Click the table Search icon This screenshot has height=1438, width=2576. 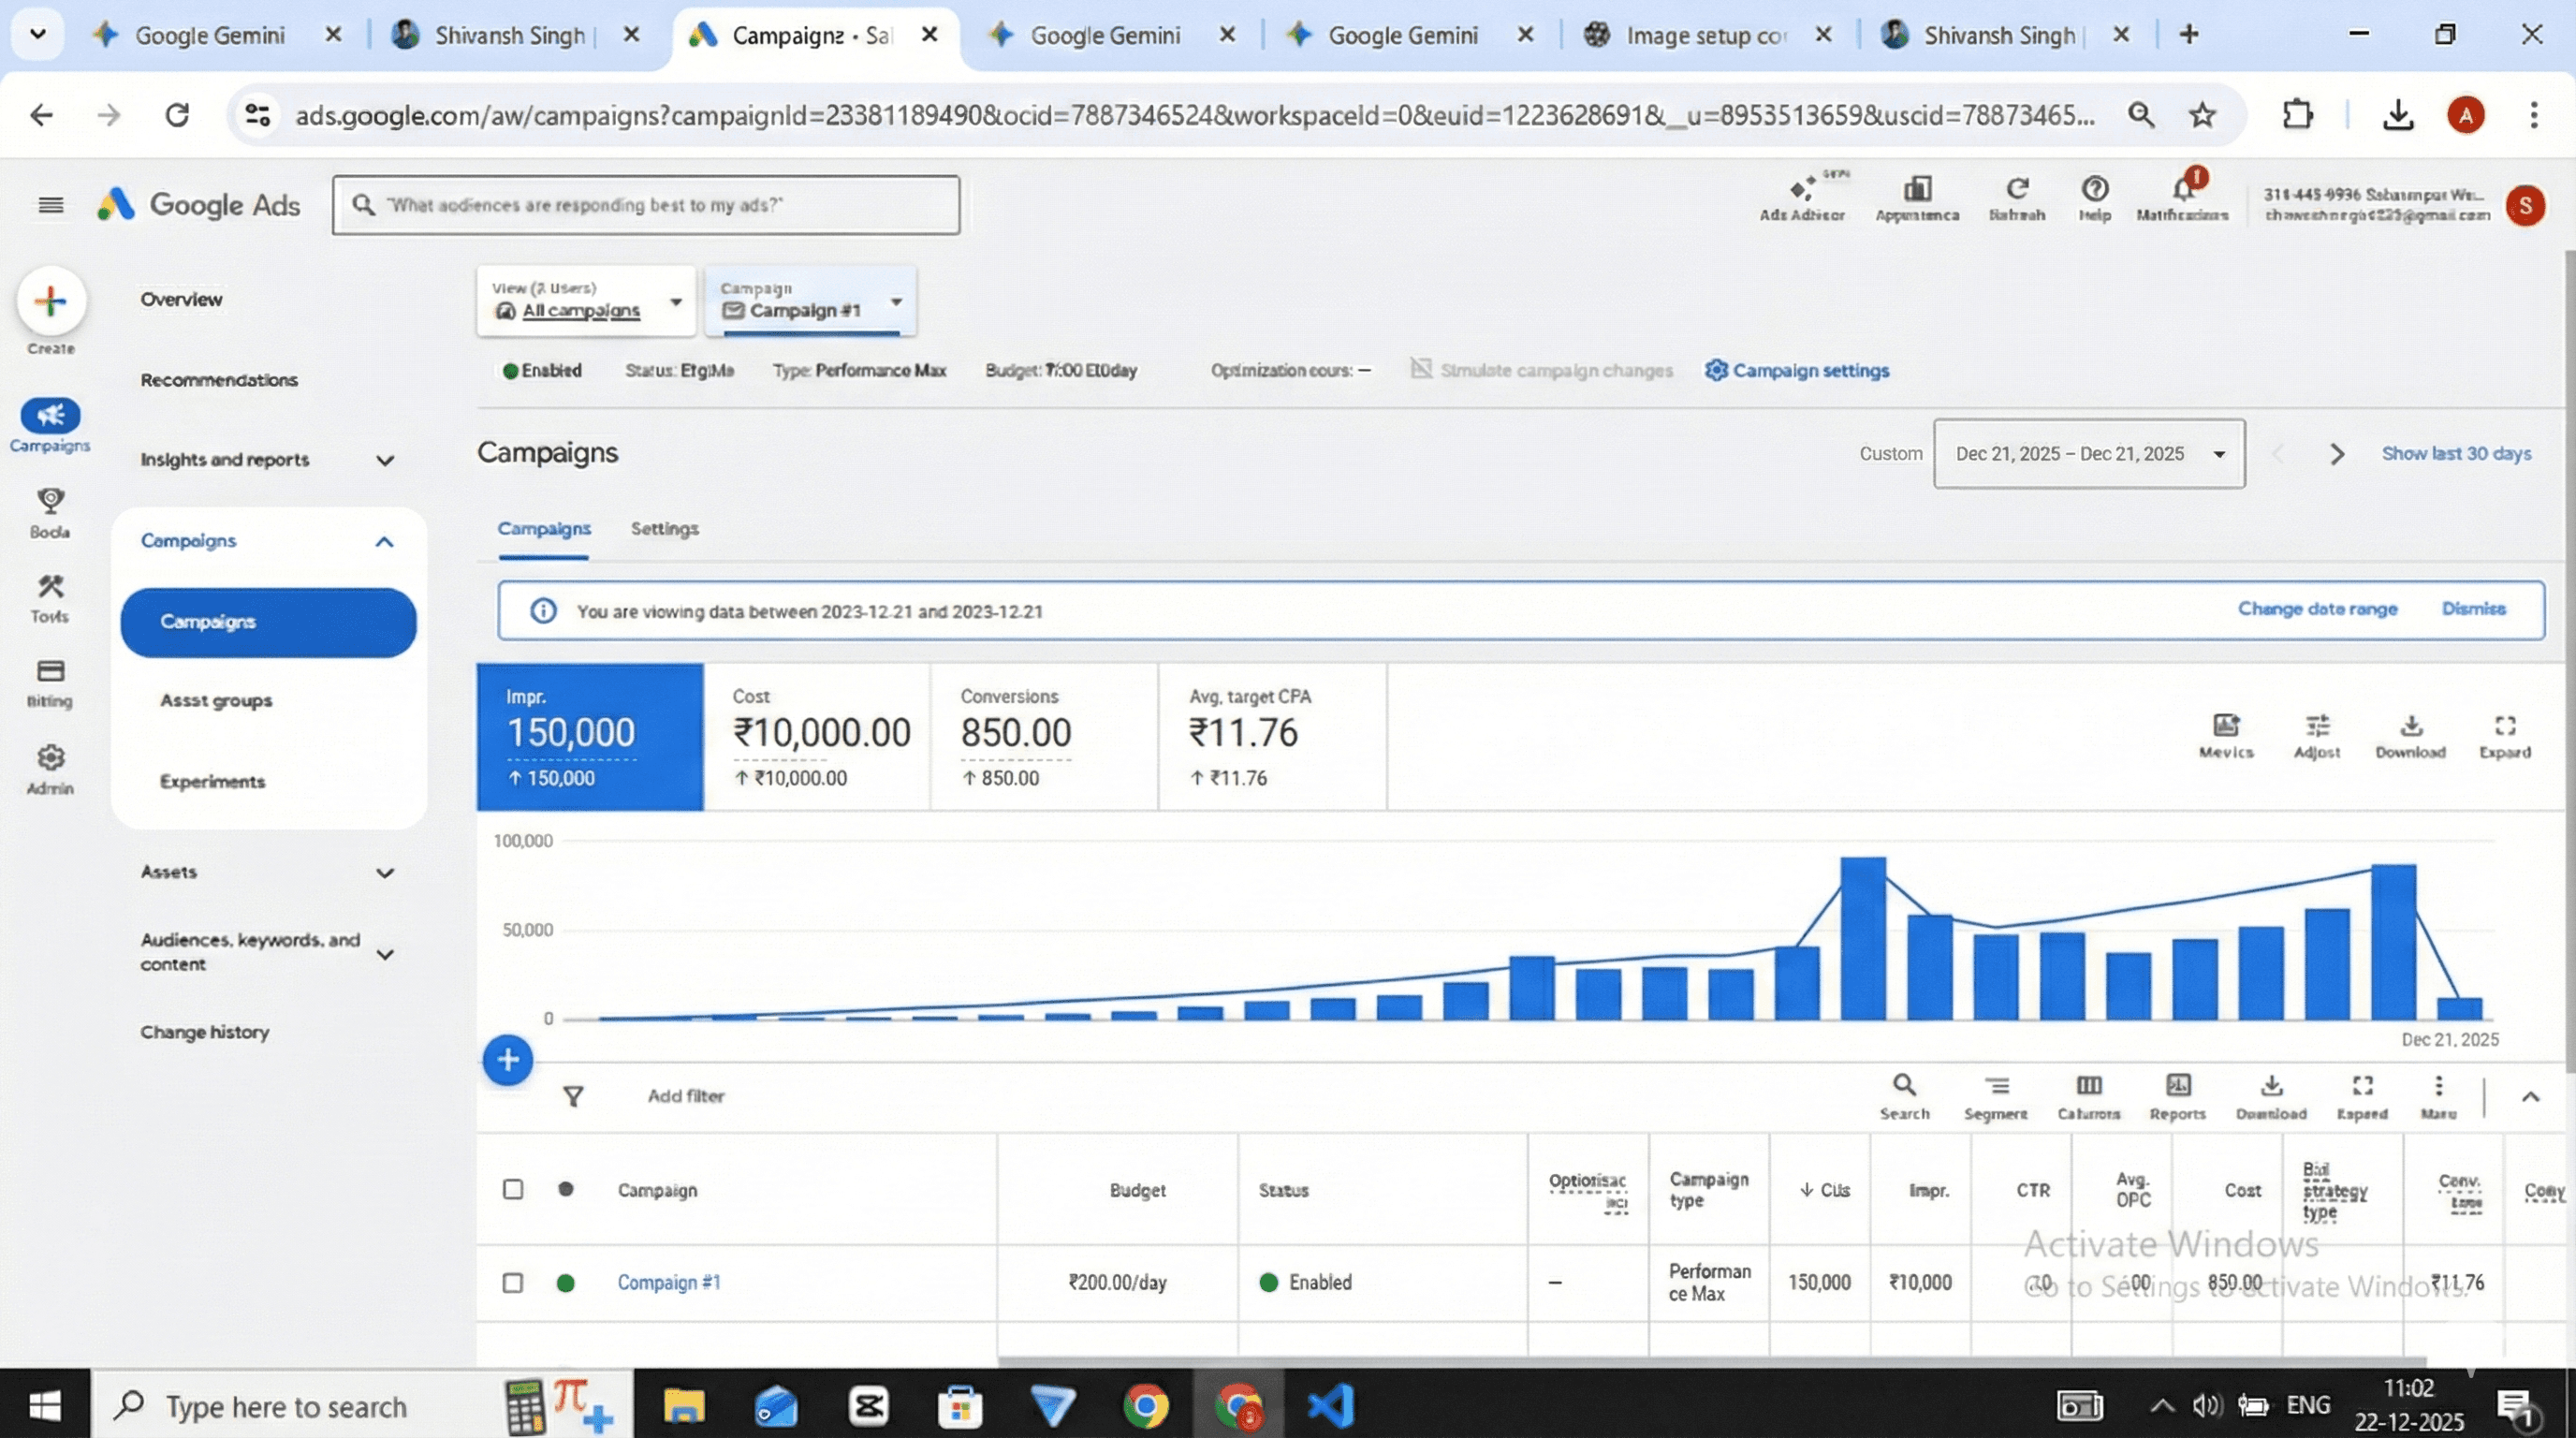click(1904, 1085)
